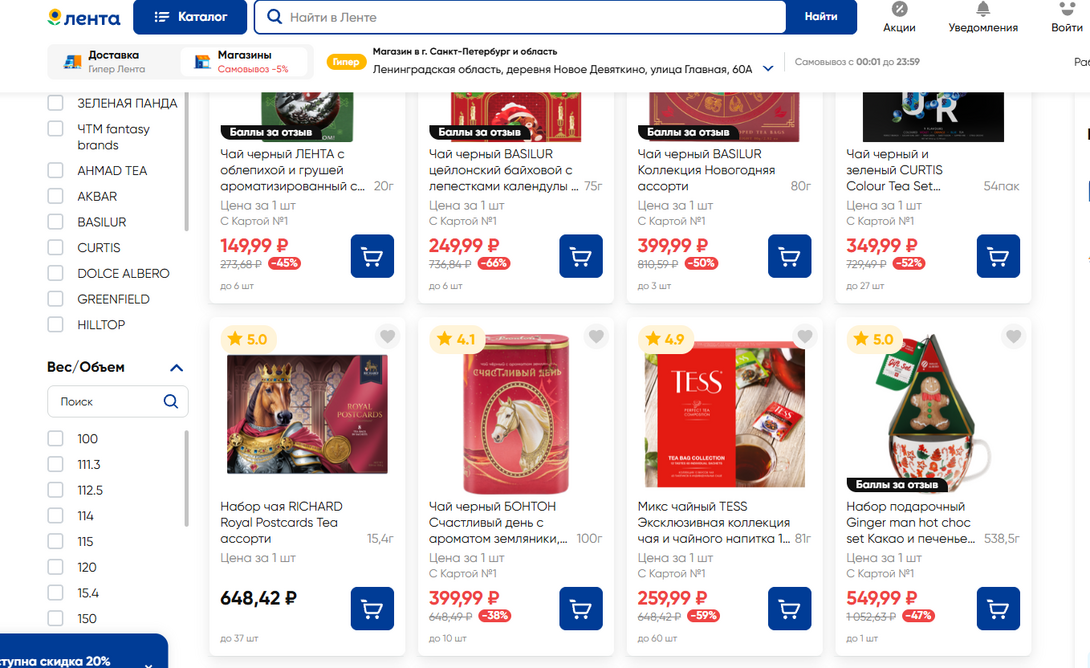Click the search magnifier icon in header
This screenshot has height=668, width=1090.
pos(274,17)
